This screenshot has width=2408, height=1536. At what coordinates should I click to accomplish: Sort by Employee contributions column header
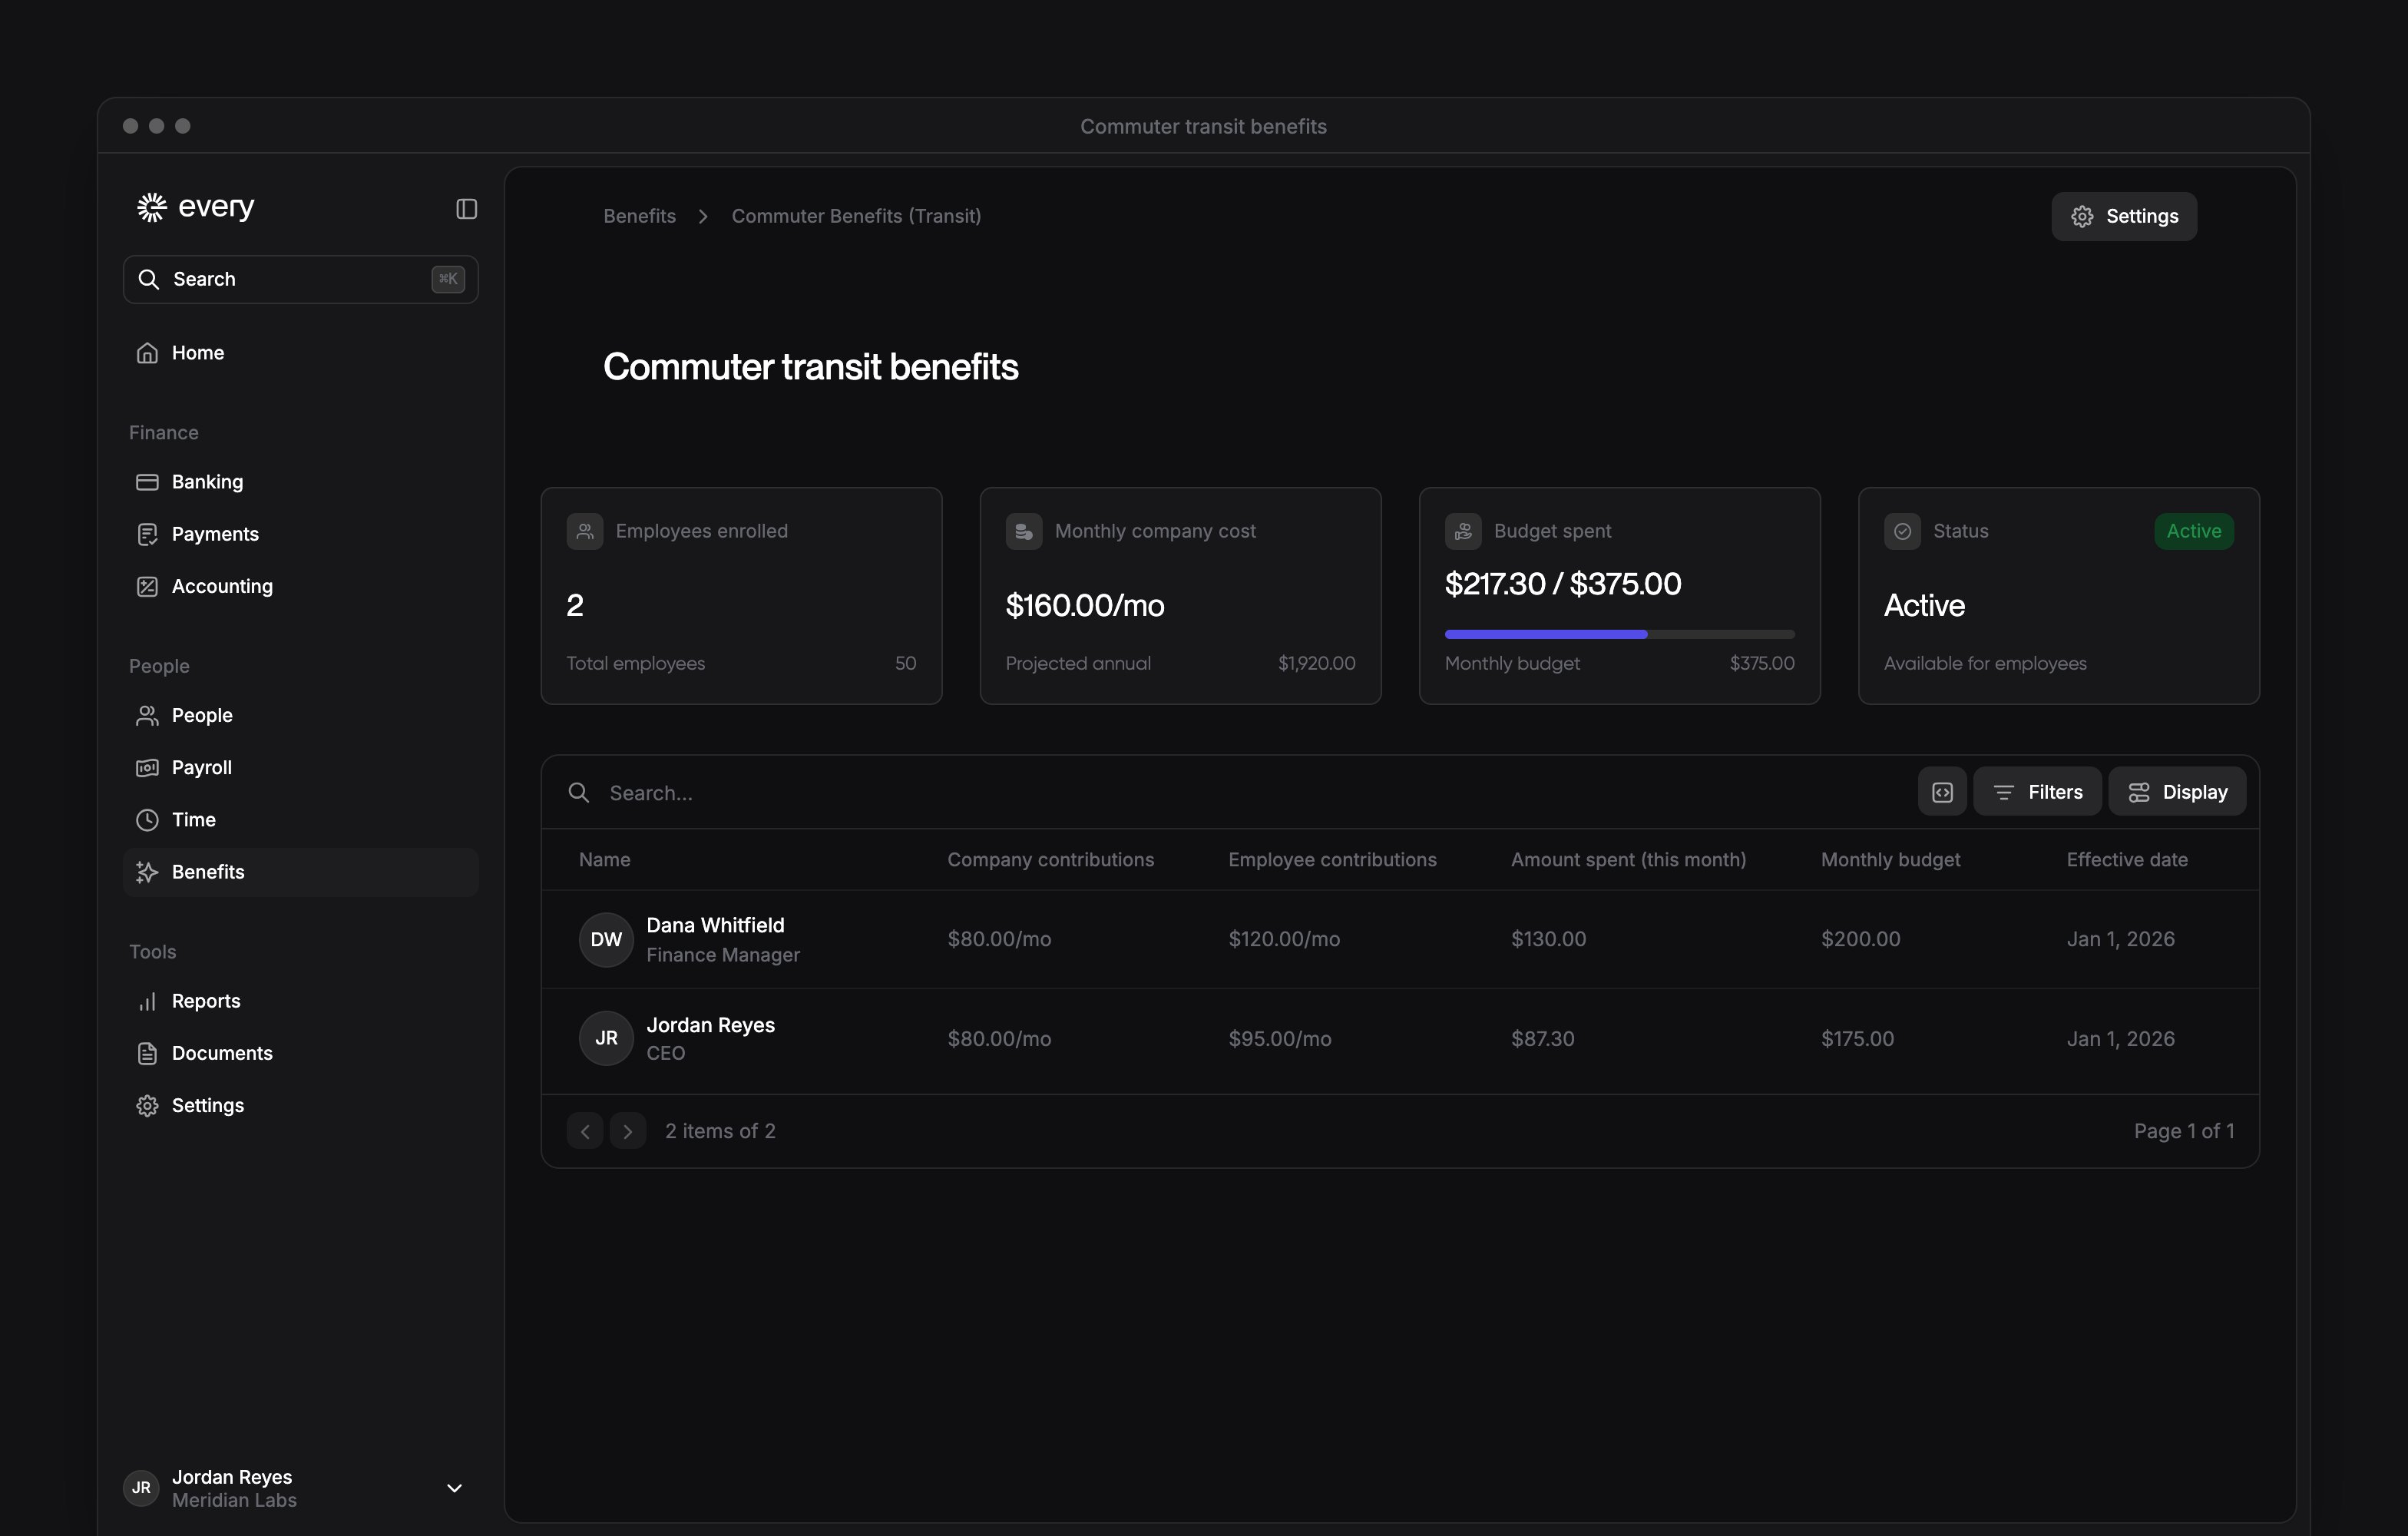(x=1332, y=860)
